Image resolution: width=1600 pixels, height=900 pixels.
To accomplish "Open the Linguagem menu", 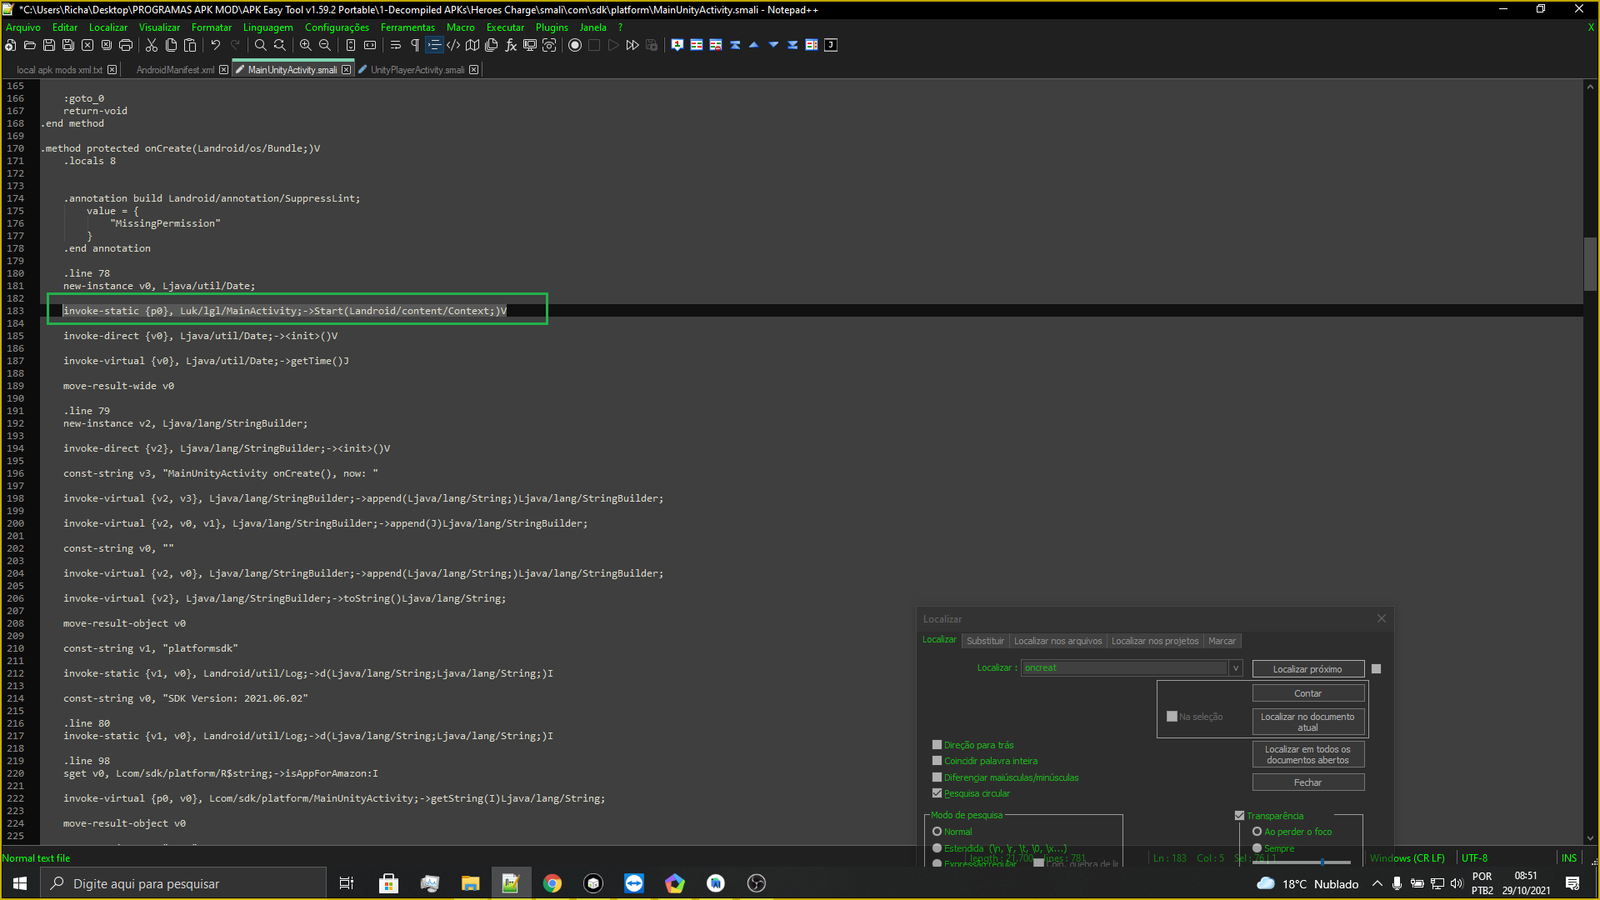I will tap(268, 28).
